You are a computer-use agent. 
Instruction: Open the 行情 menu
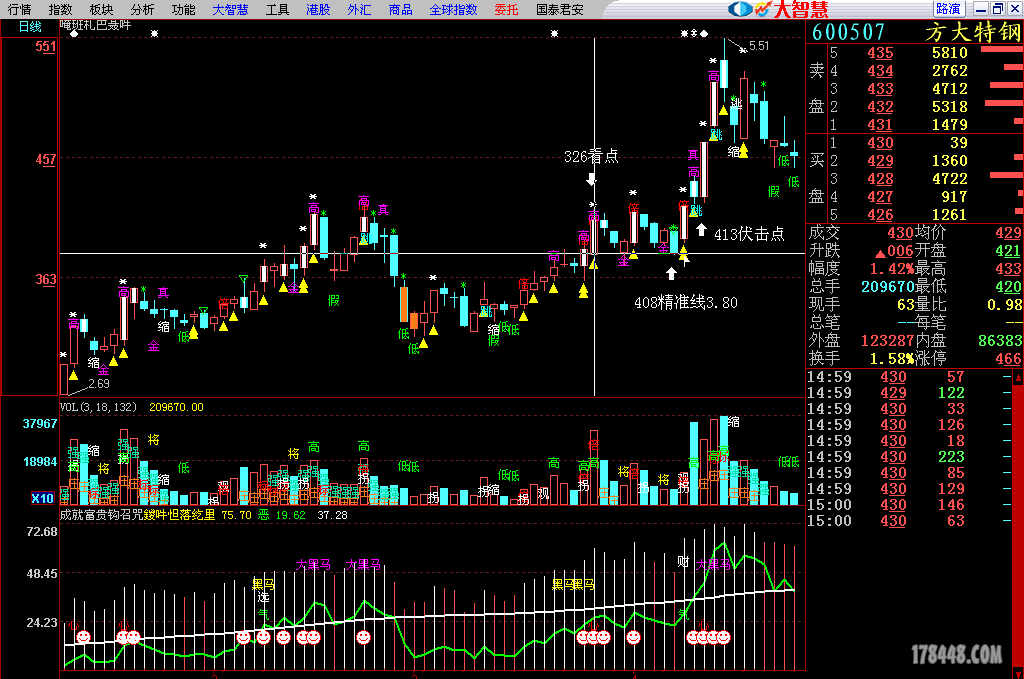(19, 9)
